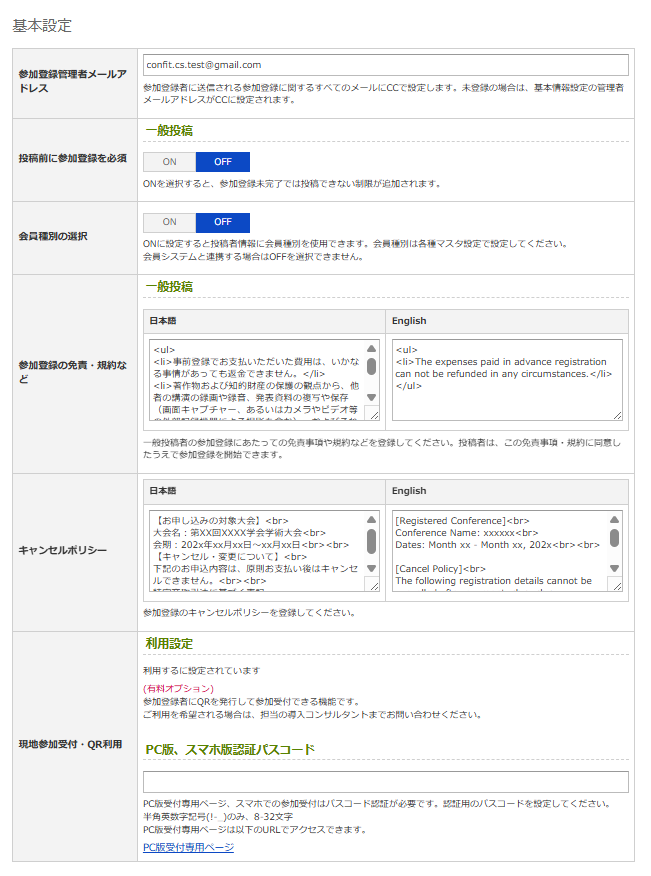The image size is (651, 876).
Task: Click resize handle of English cancel policy textarea
Action: (617, 585)
